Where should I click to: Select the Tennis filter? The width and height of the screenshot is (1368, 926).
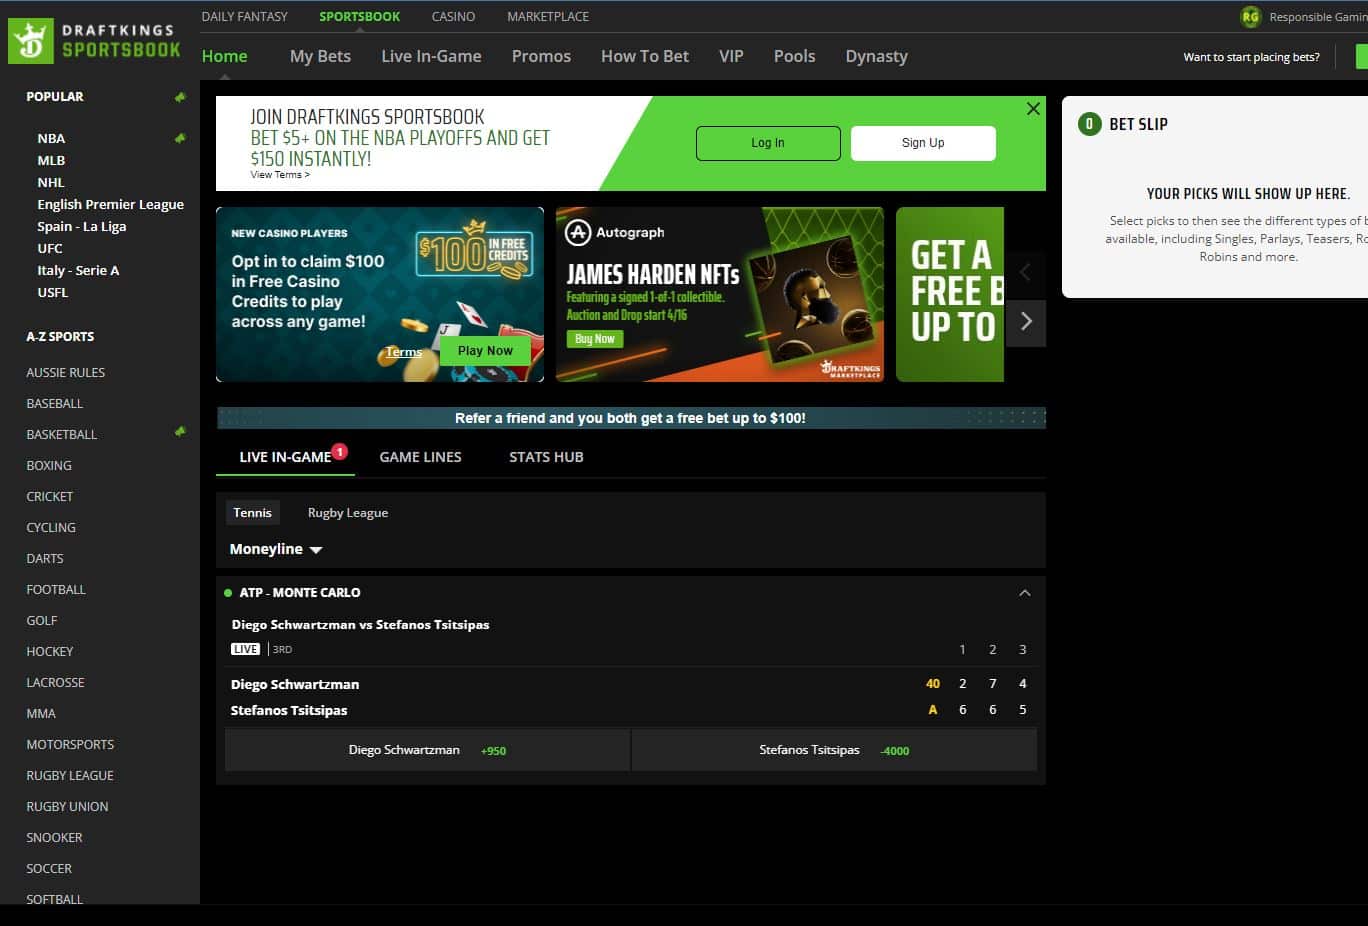point(252,513)
